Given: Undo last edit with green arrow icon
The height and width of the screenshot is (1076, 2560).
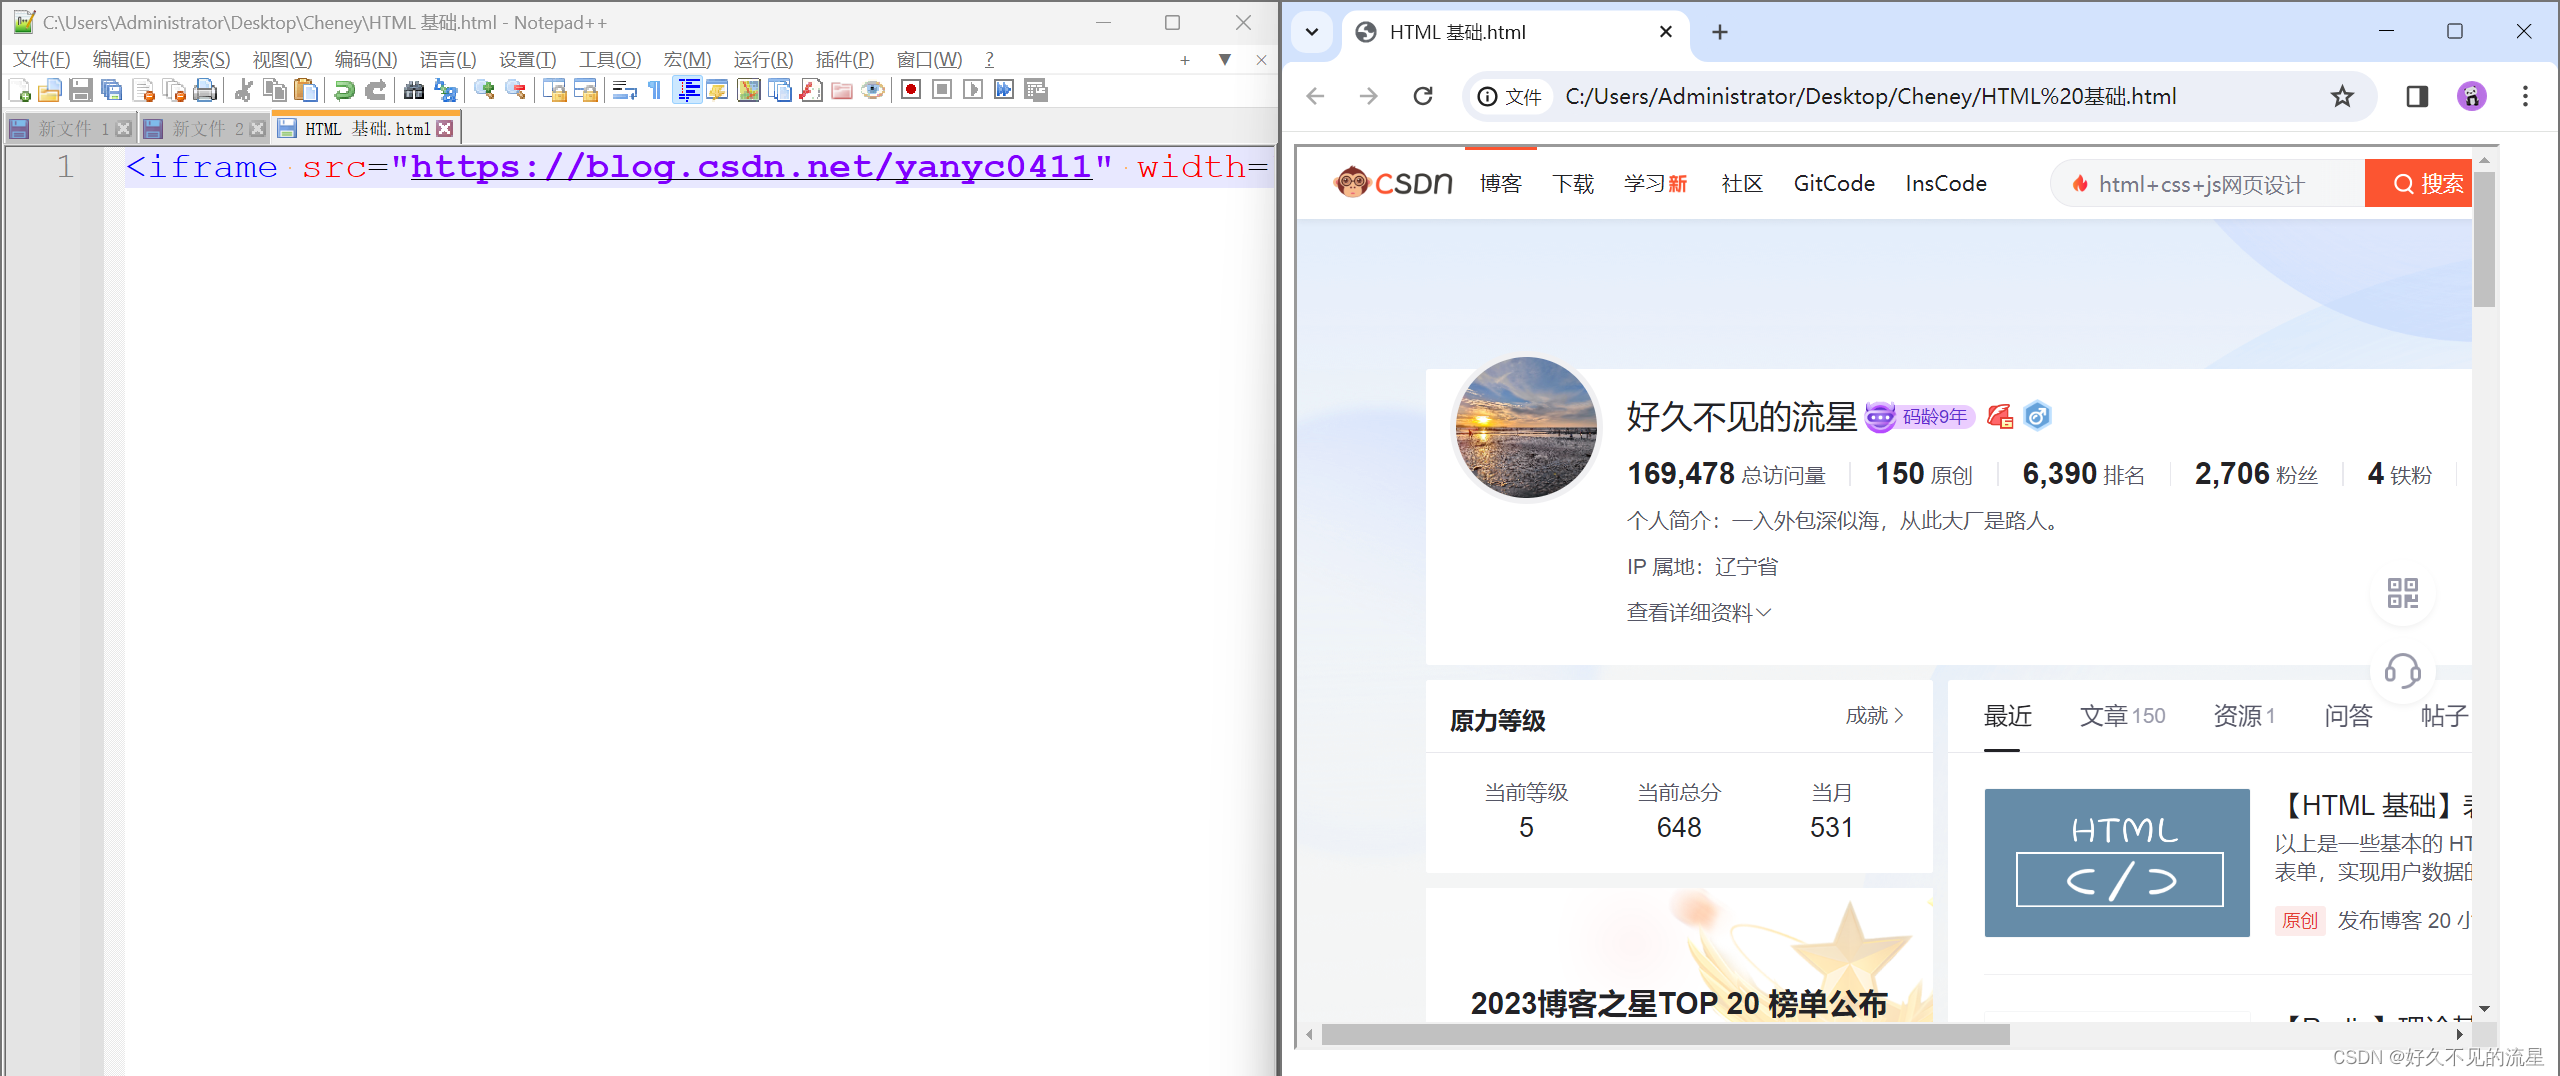Looking at the screenshot, I should click(x=344, y=91).
